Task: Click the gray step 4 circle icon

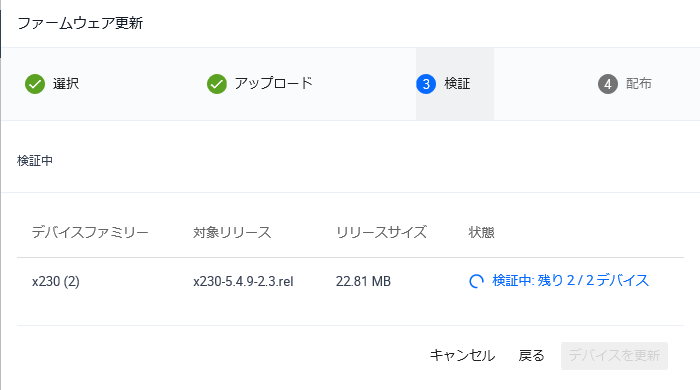Action: coord(608,84)
